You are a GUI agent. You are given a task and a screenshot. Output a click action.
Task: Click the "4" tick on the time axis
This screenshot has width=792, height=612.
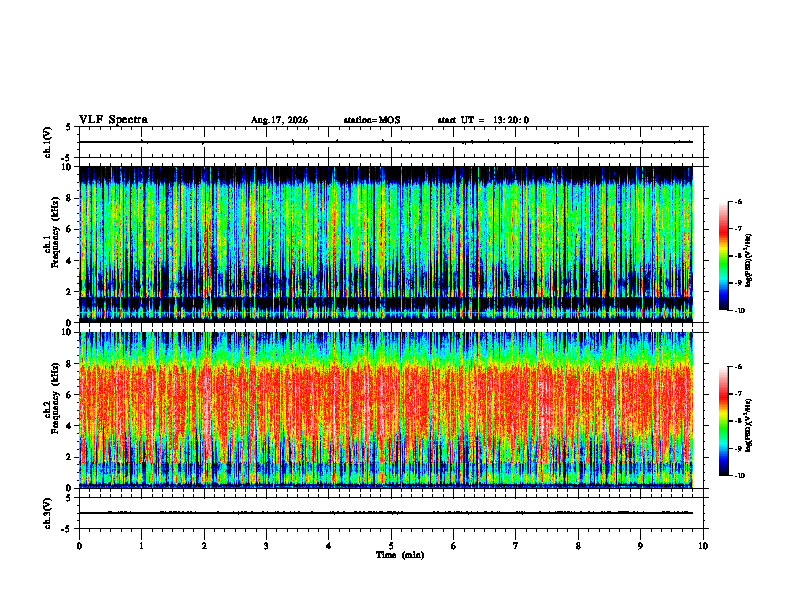click(x=329, y=546)
